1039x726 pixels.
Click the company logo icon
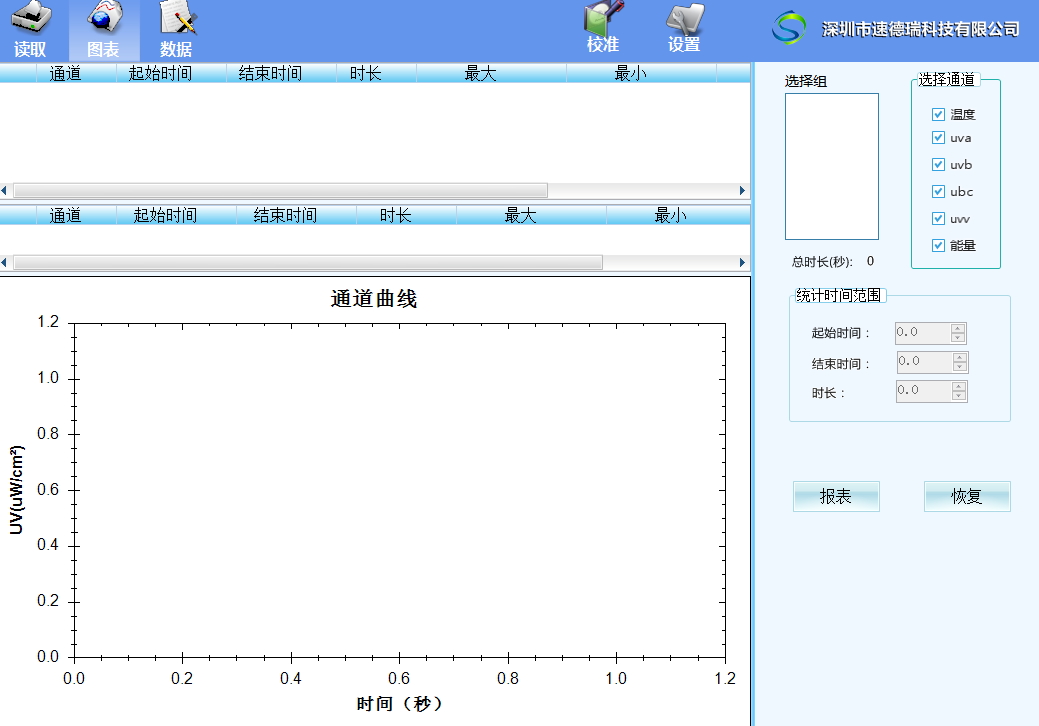coord(789,27)
